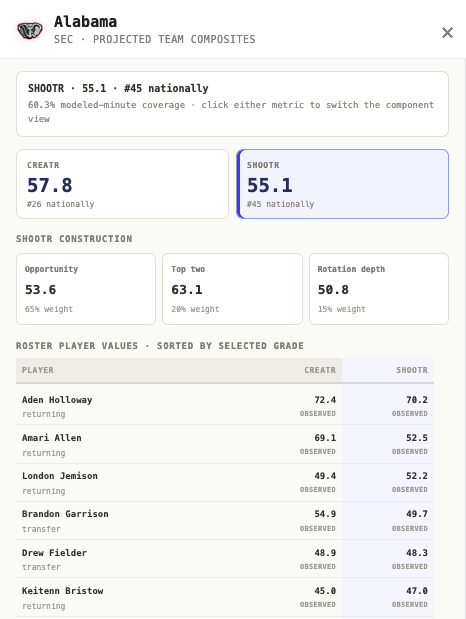Click the SHOOTR 55.1 #45 nationally summary heading

point(118,88)
